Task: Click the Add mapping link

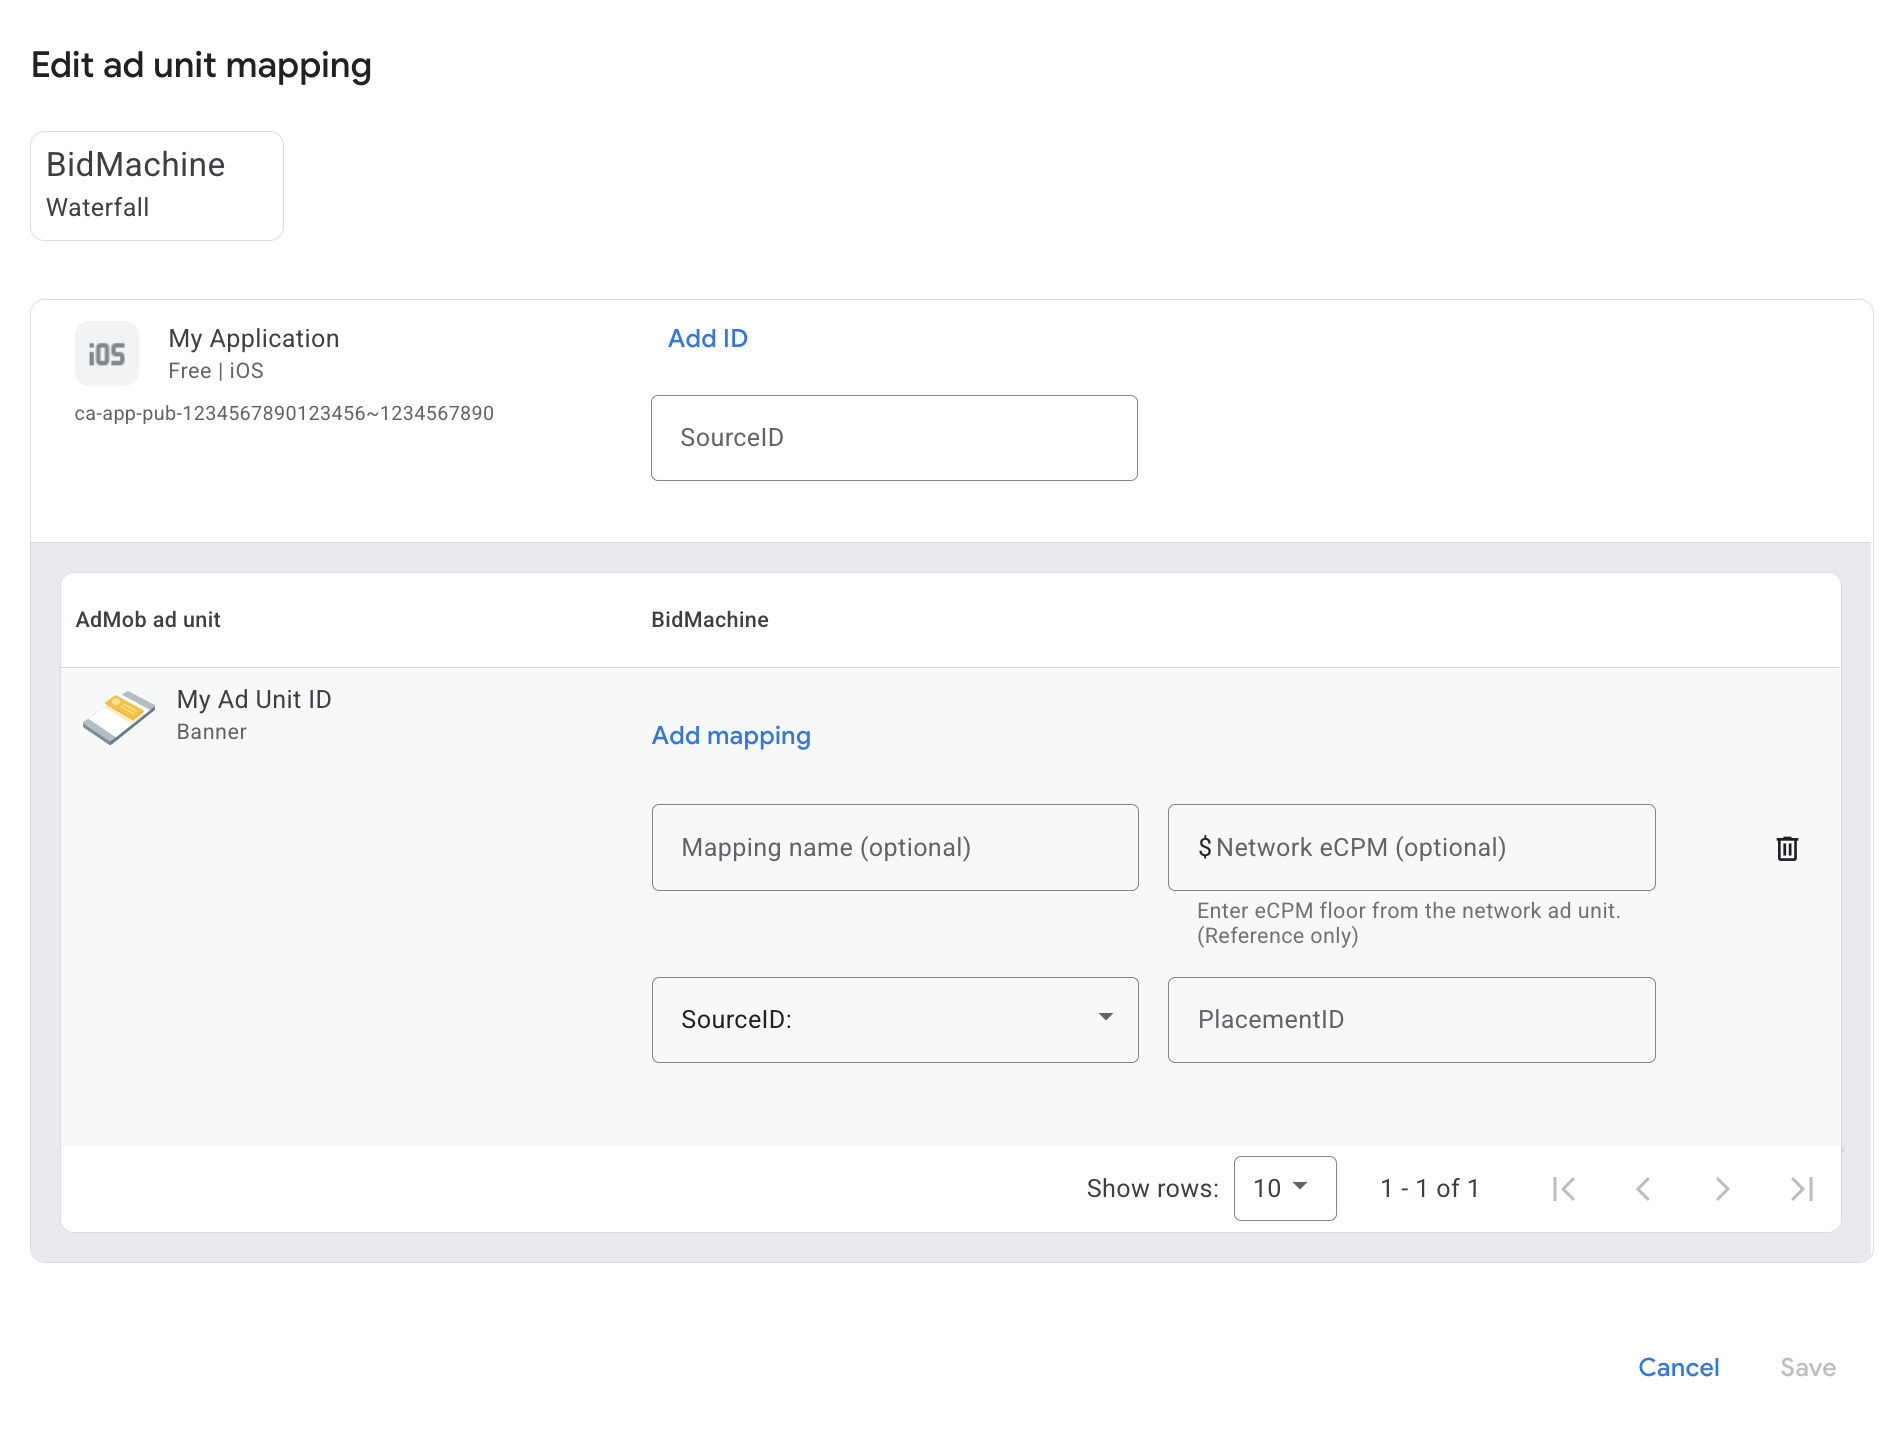Action: click(x=731, y=735)
